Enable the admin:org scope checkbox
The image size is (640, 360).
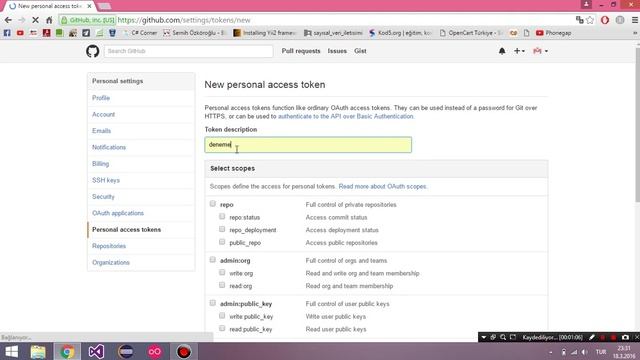213,259
